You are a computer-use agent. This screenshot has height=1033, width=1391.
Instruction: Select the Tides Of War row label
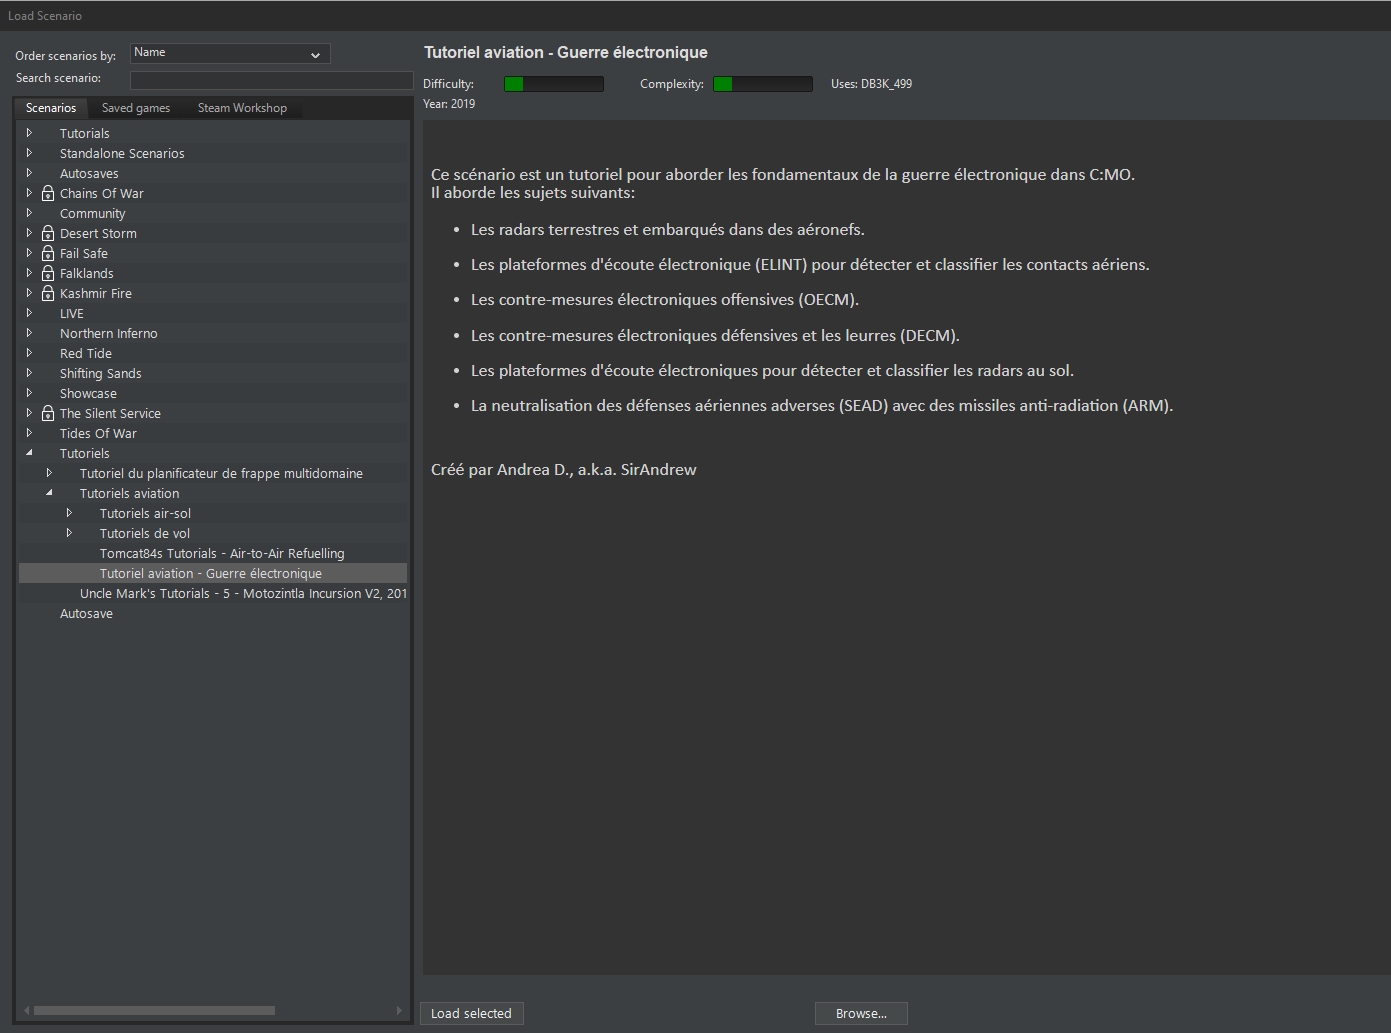tap(98, 433)
